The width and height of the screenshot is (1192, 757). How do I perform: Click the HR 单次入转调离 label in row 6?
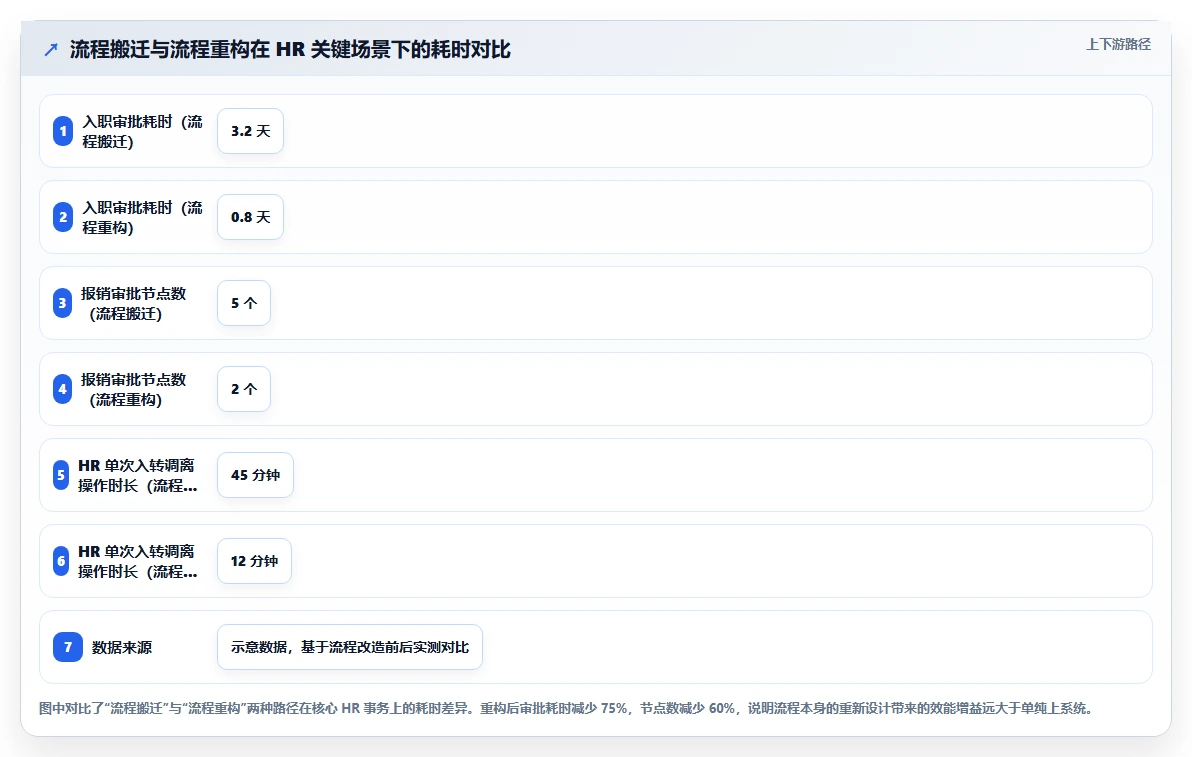pyautogui.click(x=138, y=561)
